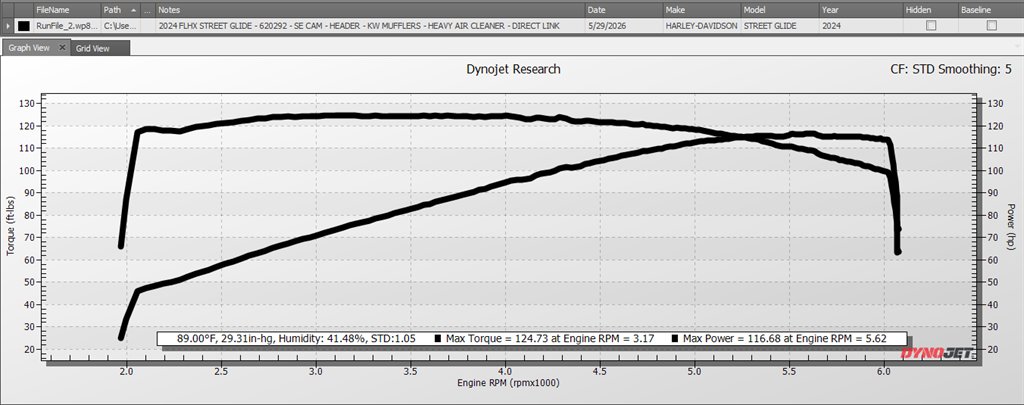The height and width of the screenshot is (405, 1024).
Task: Click the Engine RPM (rpmx1000) axis label
Action: (508, 383)
